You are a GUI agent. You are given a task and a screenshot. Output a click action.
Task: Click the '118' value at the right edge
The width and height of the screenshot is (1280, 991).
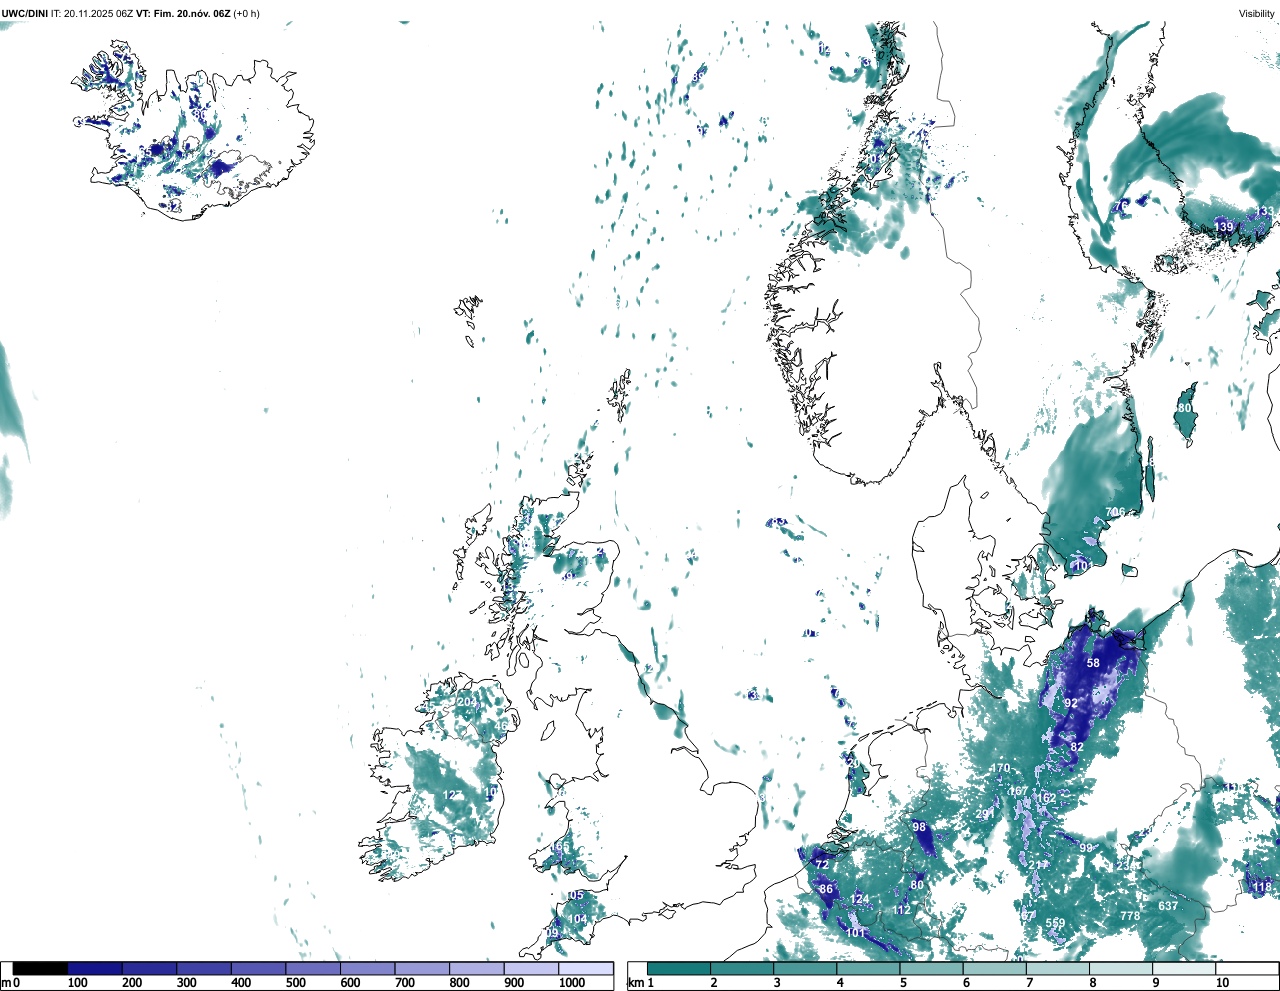pyautogui.click(x=1262, y=887)
